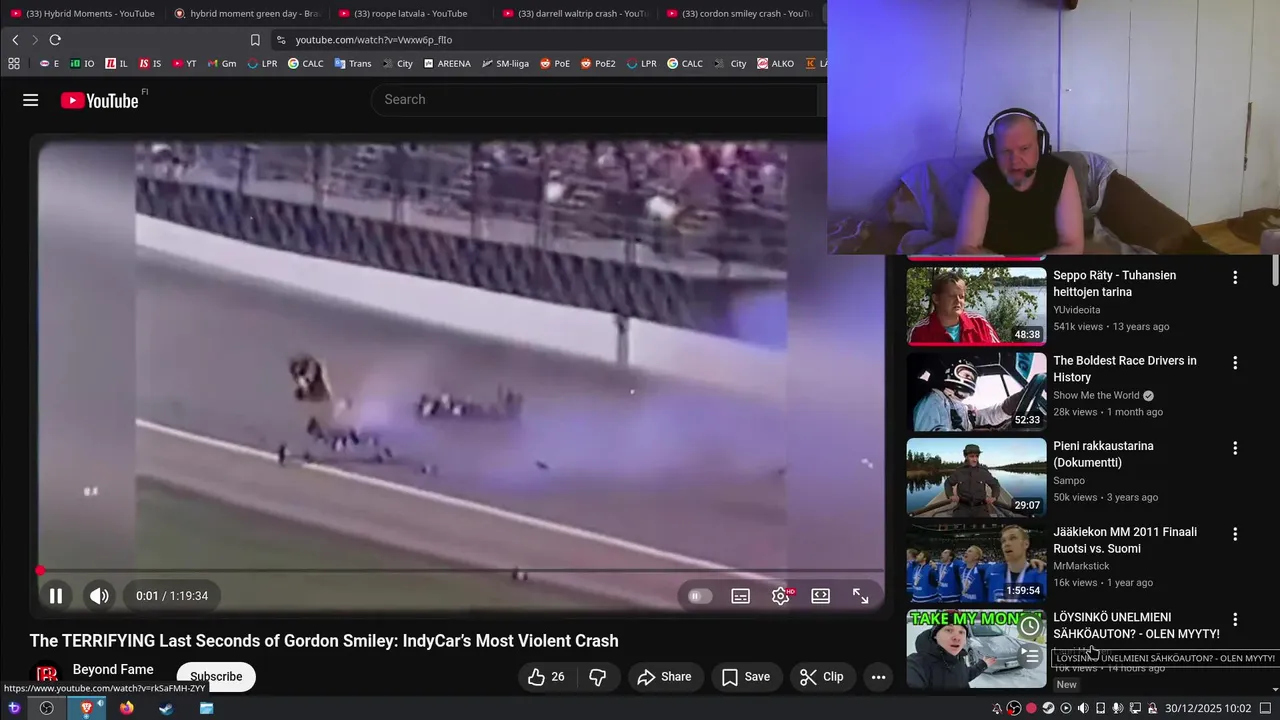Subscribe to the Beyond Fame channel
The height and width of the screenshot is (720, 1280).
pos(216,677)
